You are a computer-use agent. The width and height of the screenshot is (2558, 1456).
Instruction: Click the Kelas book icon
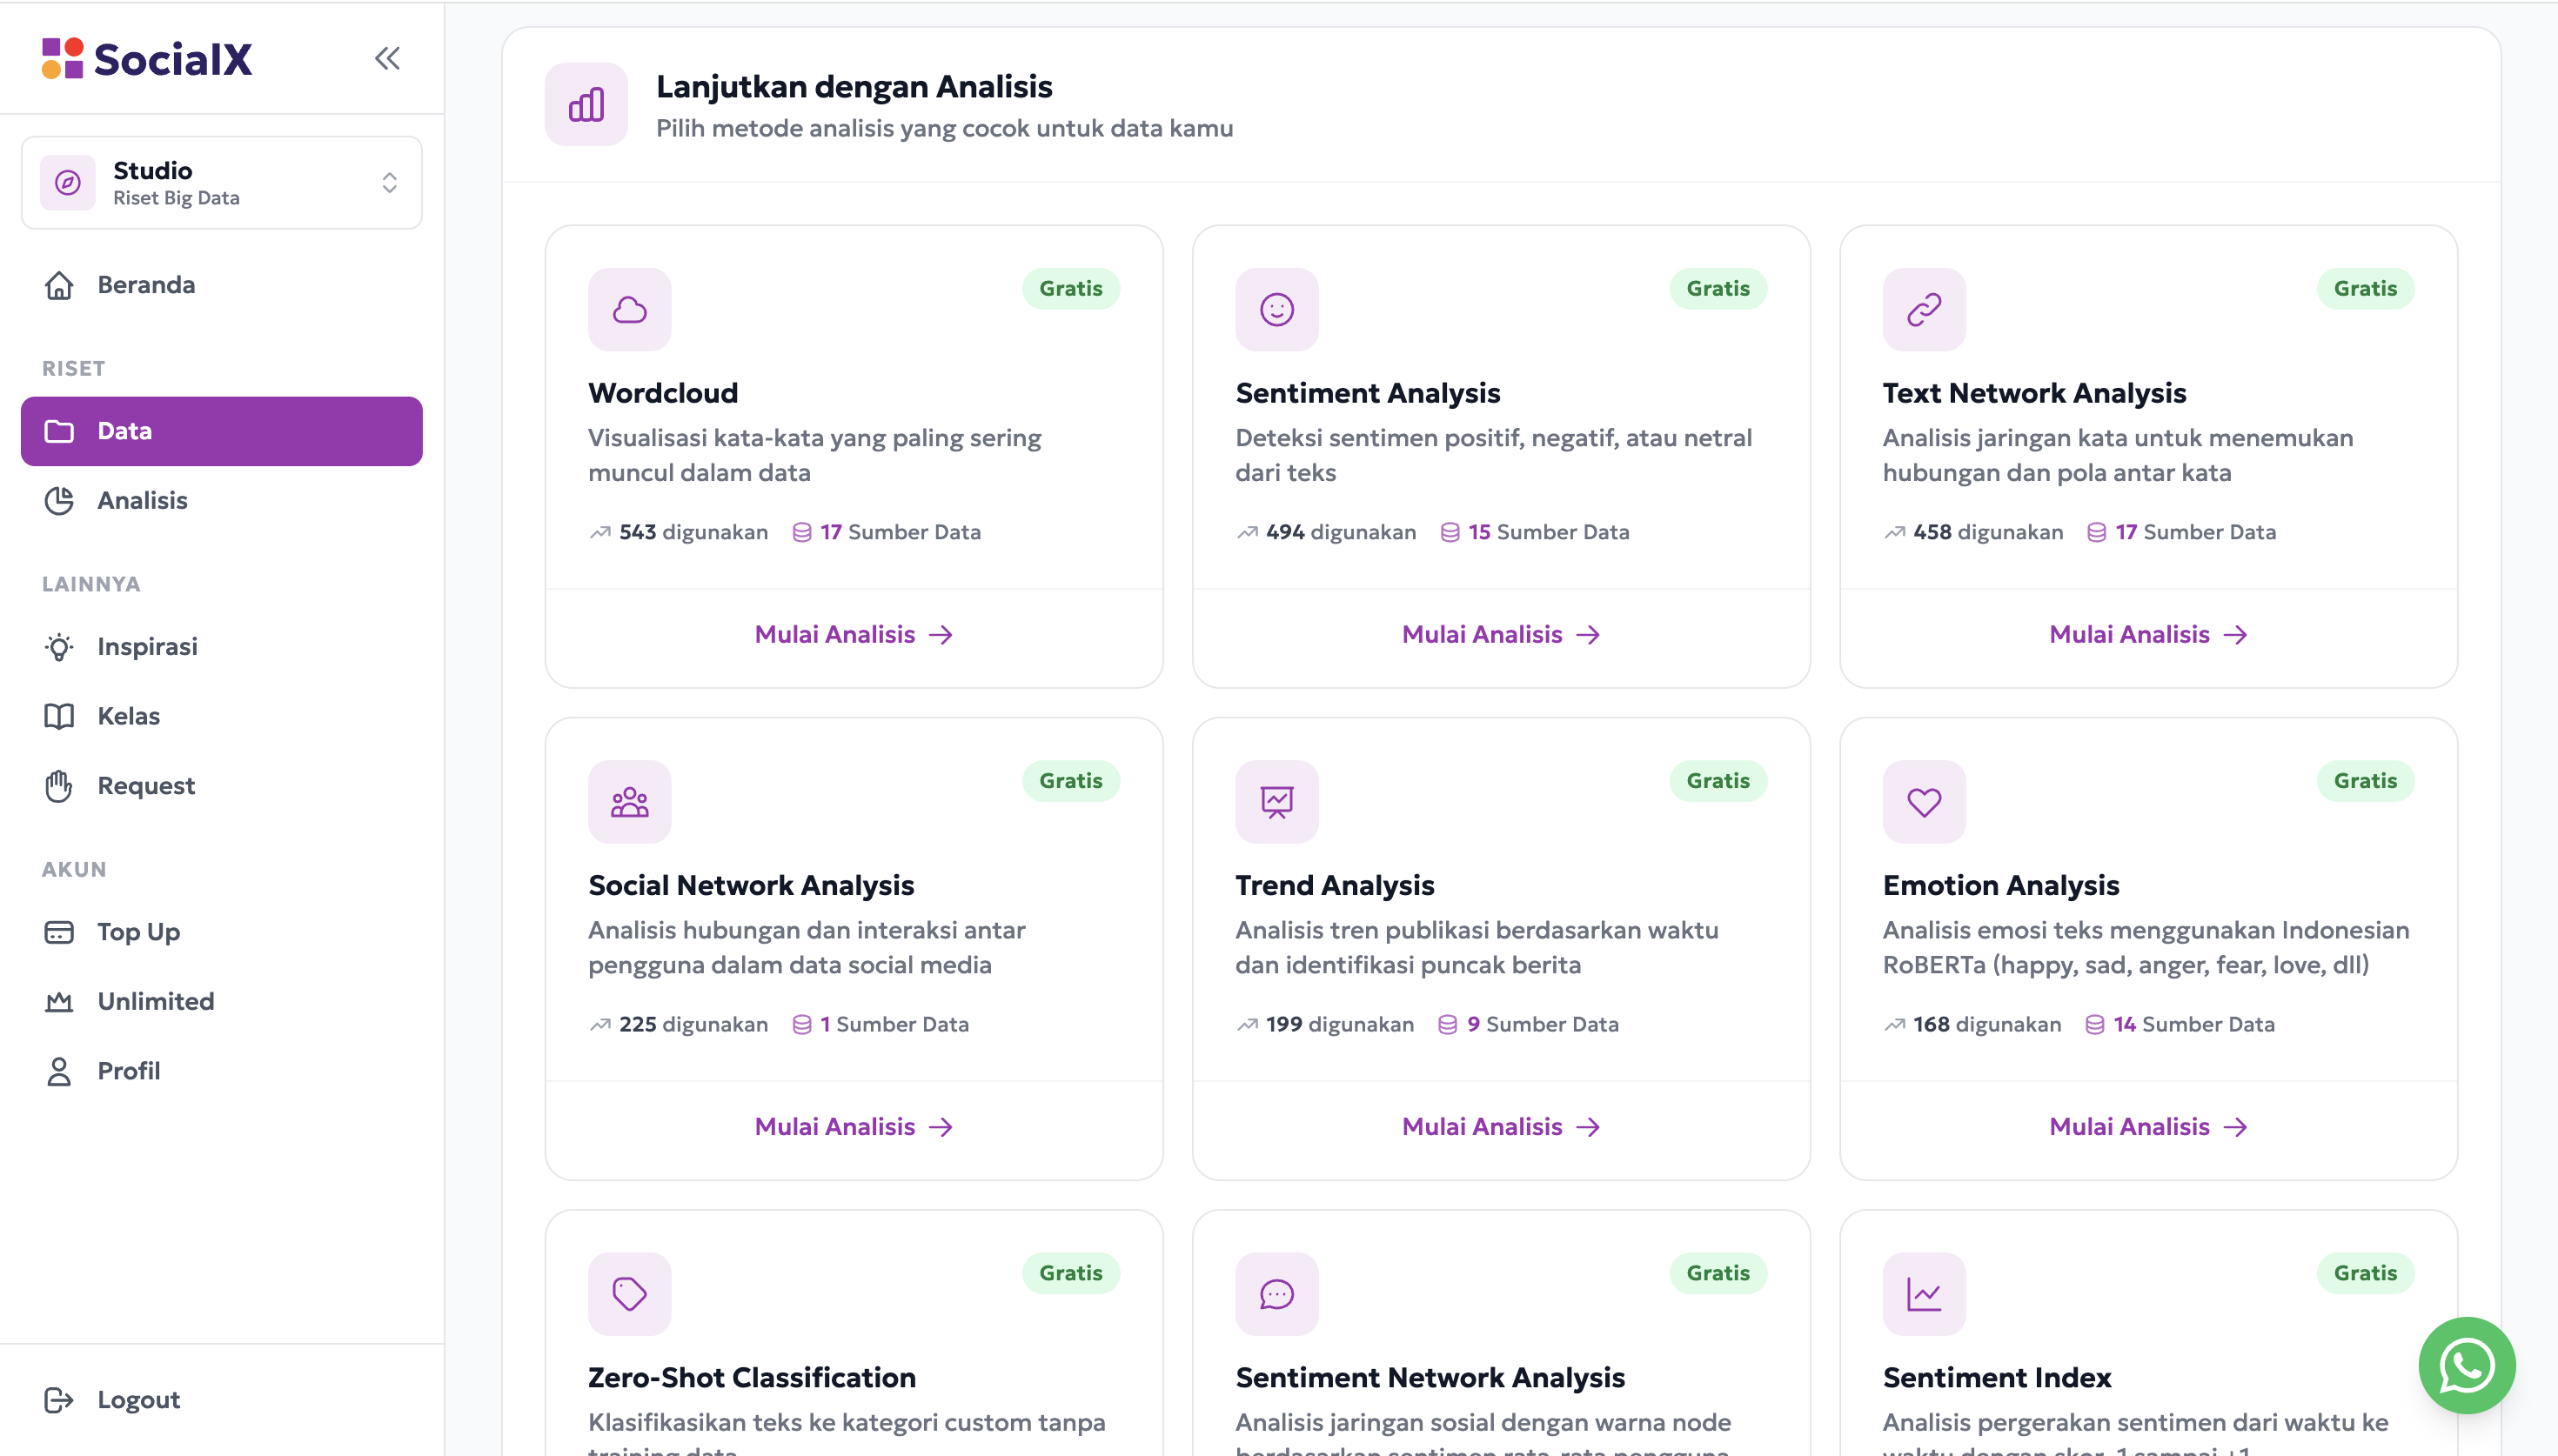[59, 716]
